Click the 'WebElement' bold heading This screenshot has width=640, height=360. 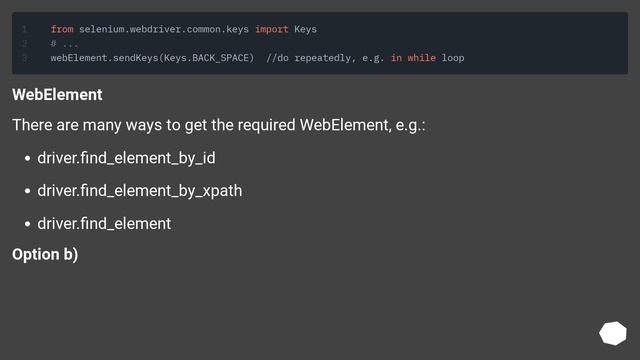click(x=57, y=95)
